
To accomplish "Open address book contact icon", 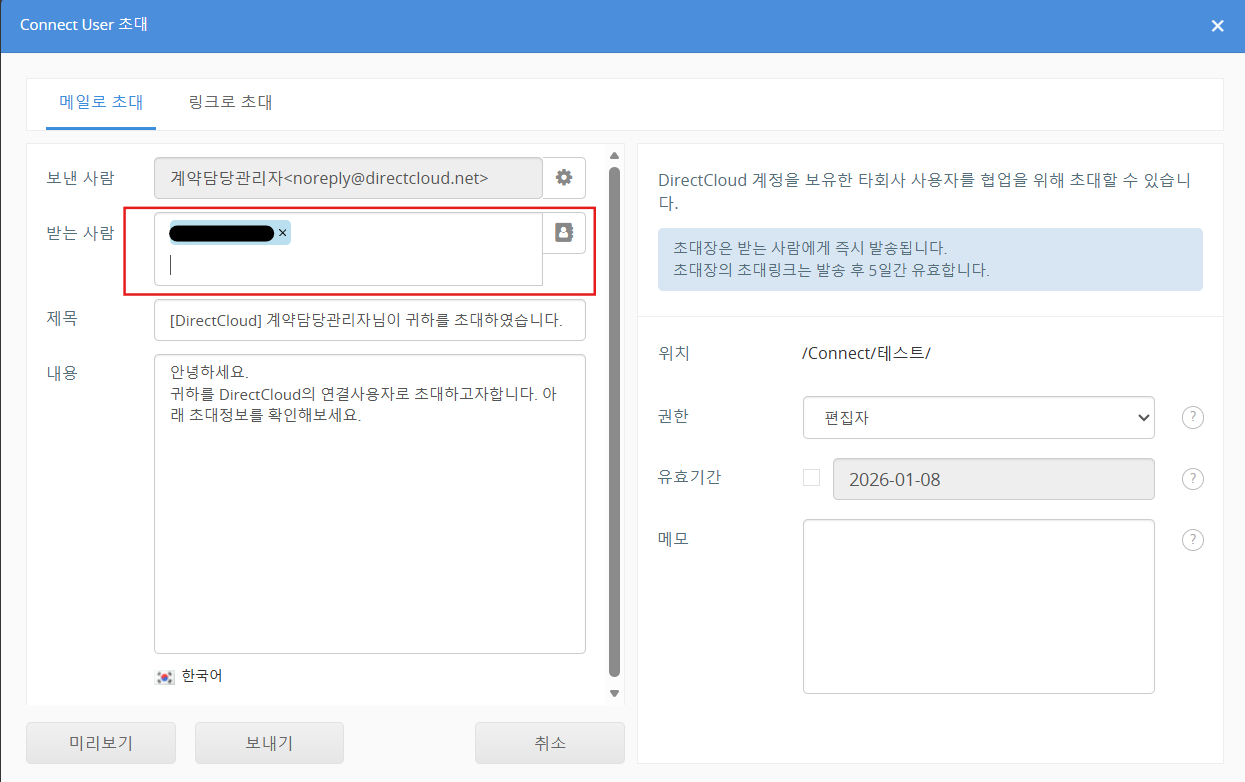I will pos(564,232).
